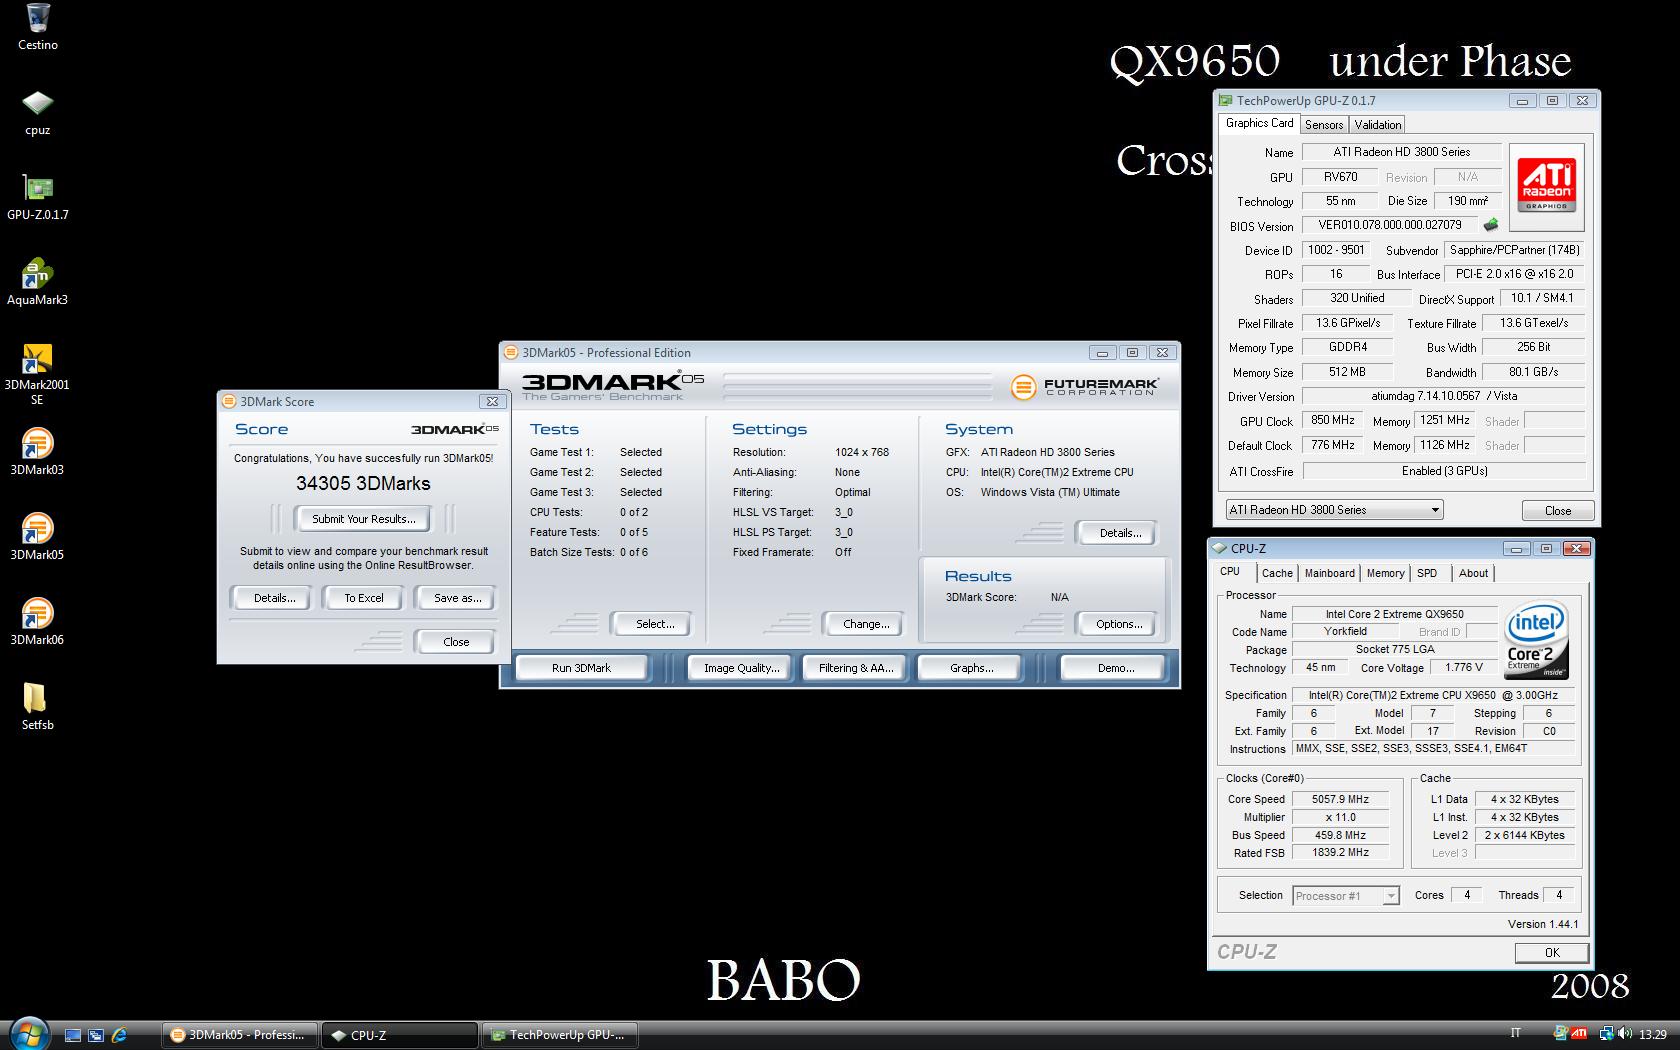This screenshot has width=1680, height=1050.
Task: Select the cpuz desktop shortcut
Action: pos(37,112)
